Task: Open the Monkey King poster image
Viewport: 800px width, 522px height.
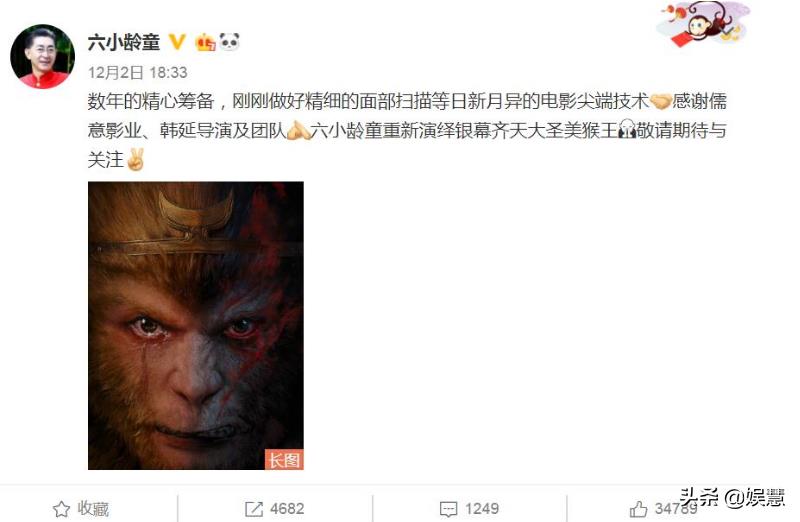Action: pos(196,326)
